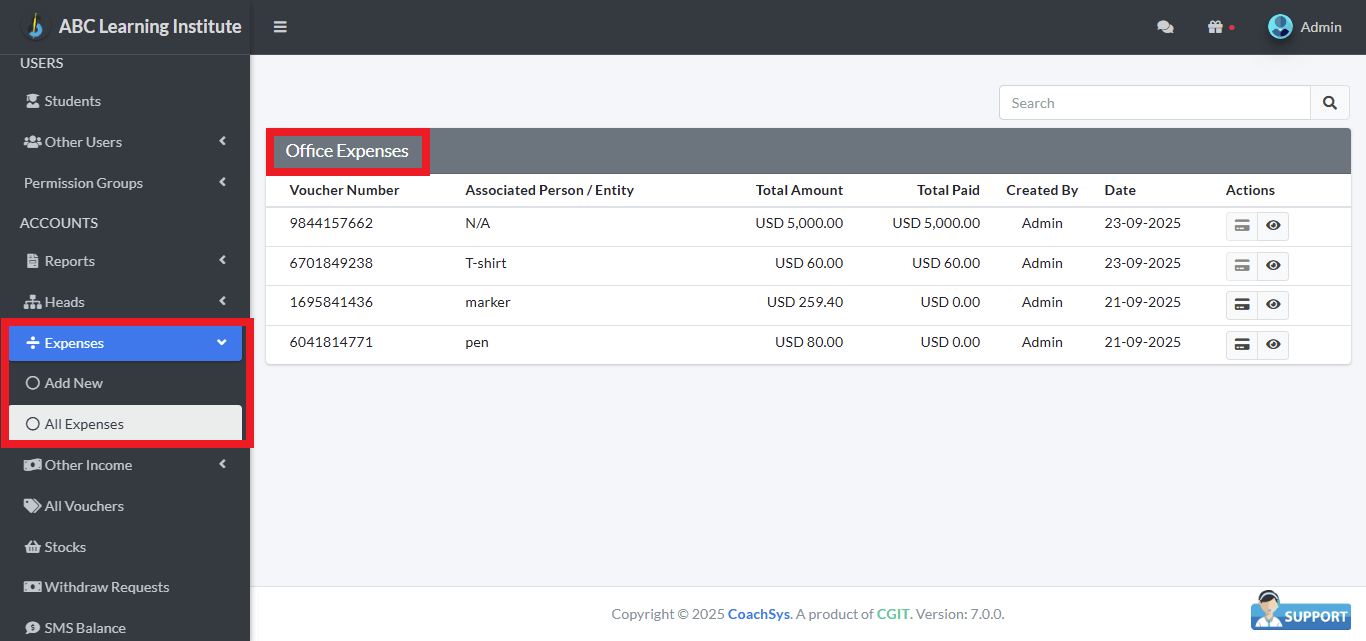
Task: View voucher 1695841436 using eye icon
Action: click(1273, 305)
